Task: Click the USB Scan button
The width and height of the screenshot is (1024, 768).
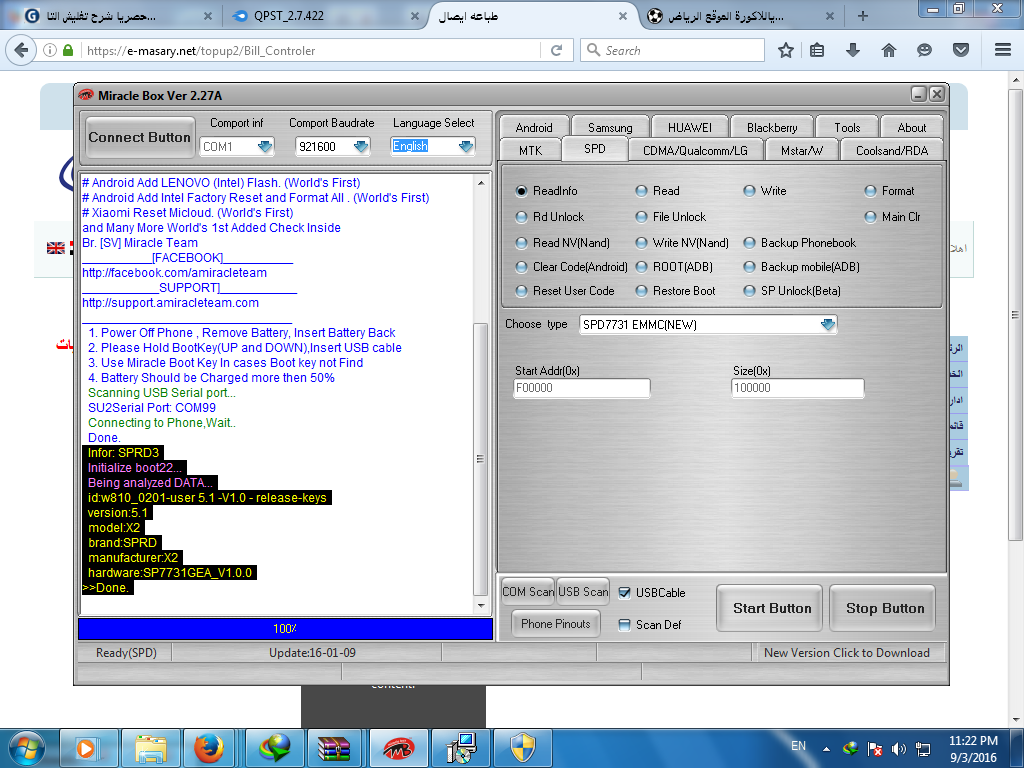Action: (x=583, y=592)
